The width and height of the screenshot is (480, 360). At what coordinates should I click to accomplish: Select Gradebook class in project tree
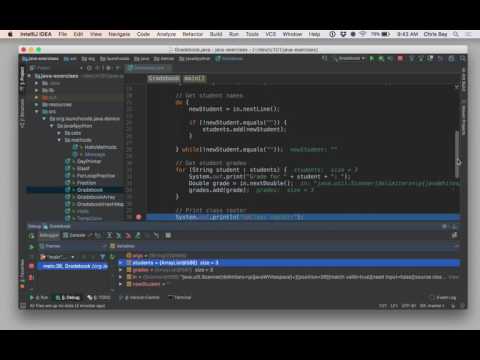[x=90, y=190]
